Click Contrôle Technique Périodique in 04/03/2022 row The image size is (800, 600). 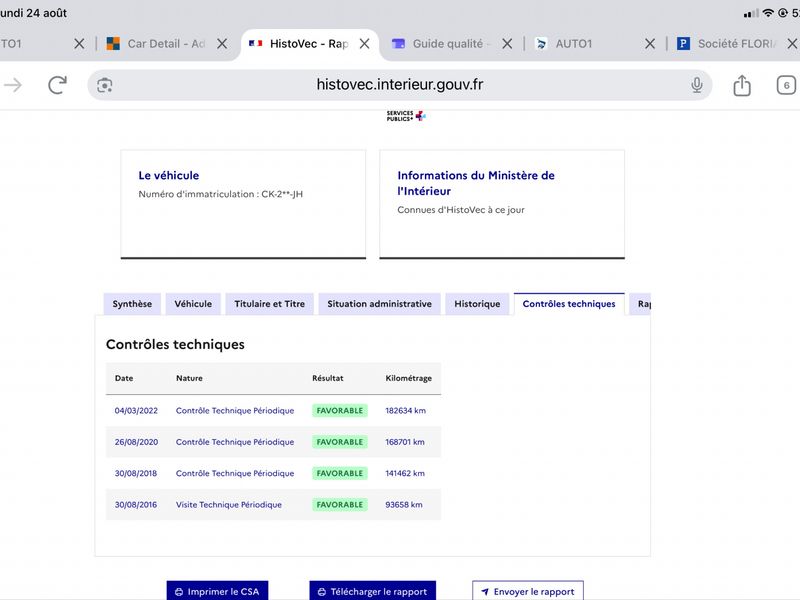[235, 411]
